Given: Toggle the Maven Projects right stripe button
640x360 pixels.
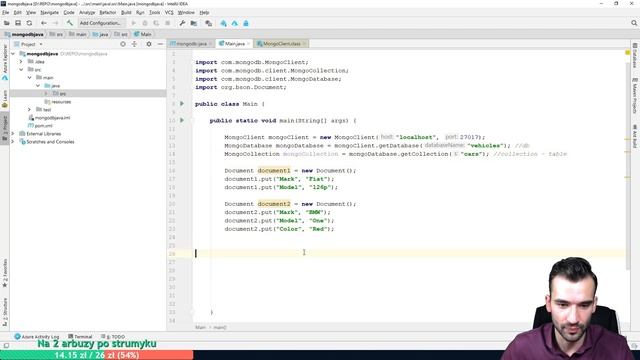Looking at the screenshot, I should (x=635, y=96).
